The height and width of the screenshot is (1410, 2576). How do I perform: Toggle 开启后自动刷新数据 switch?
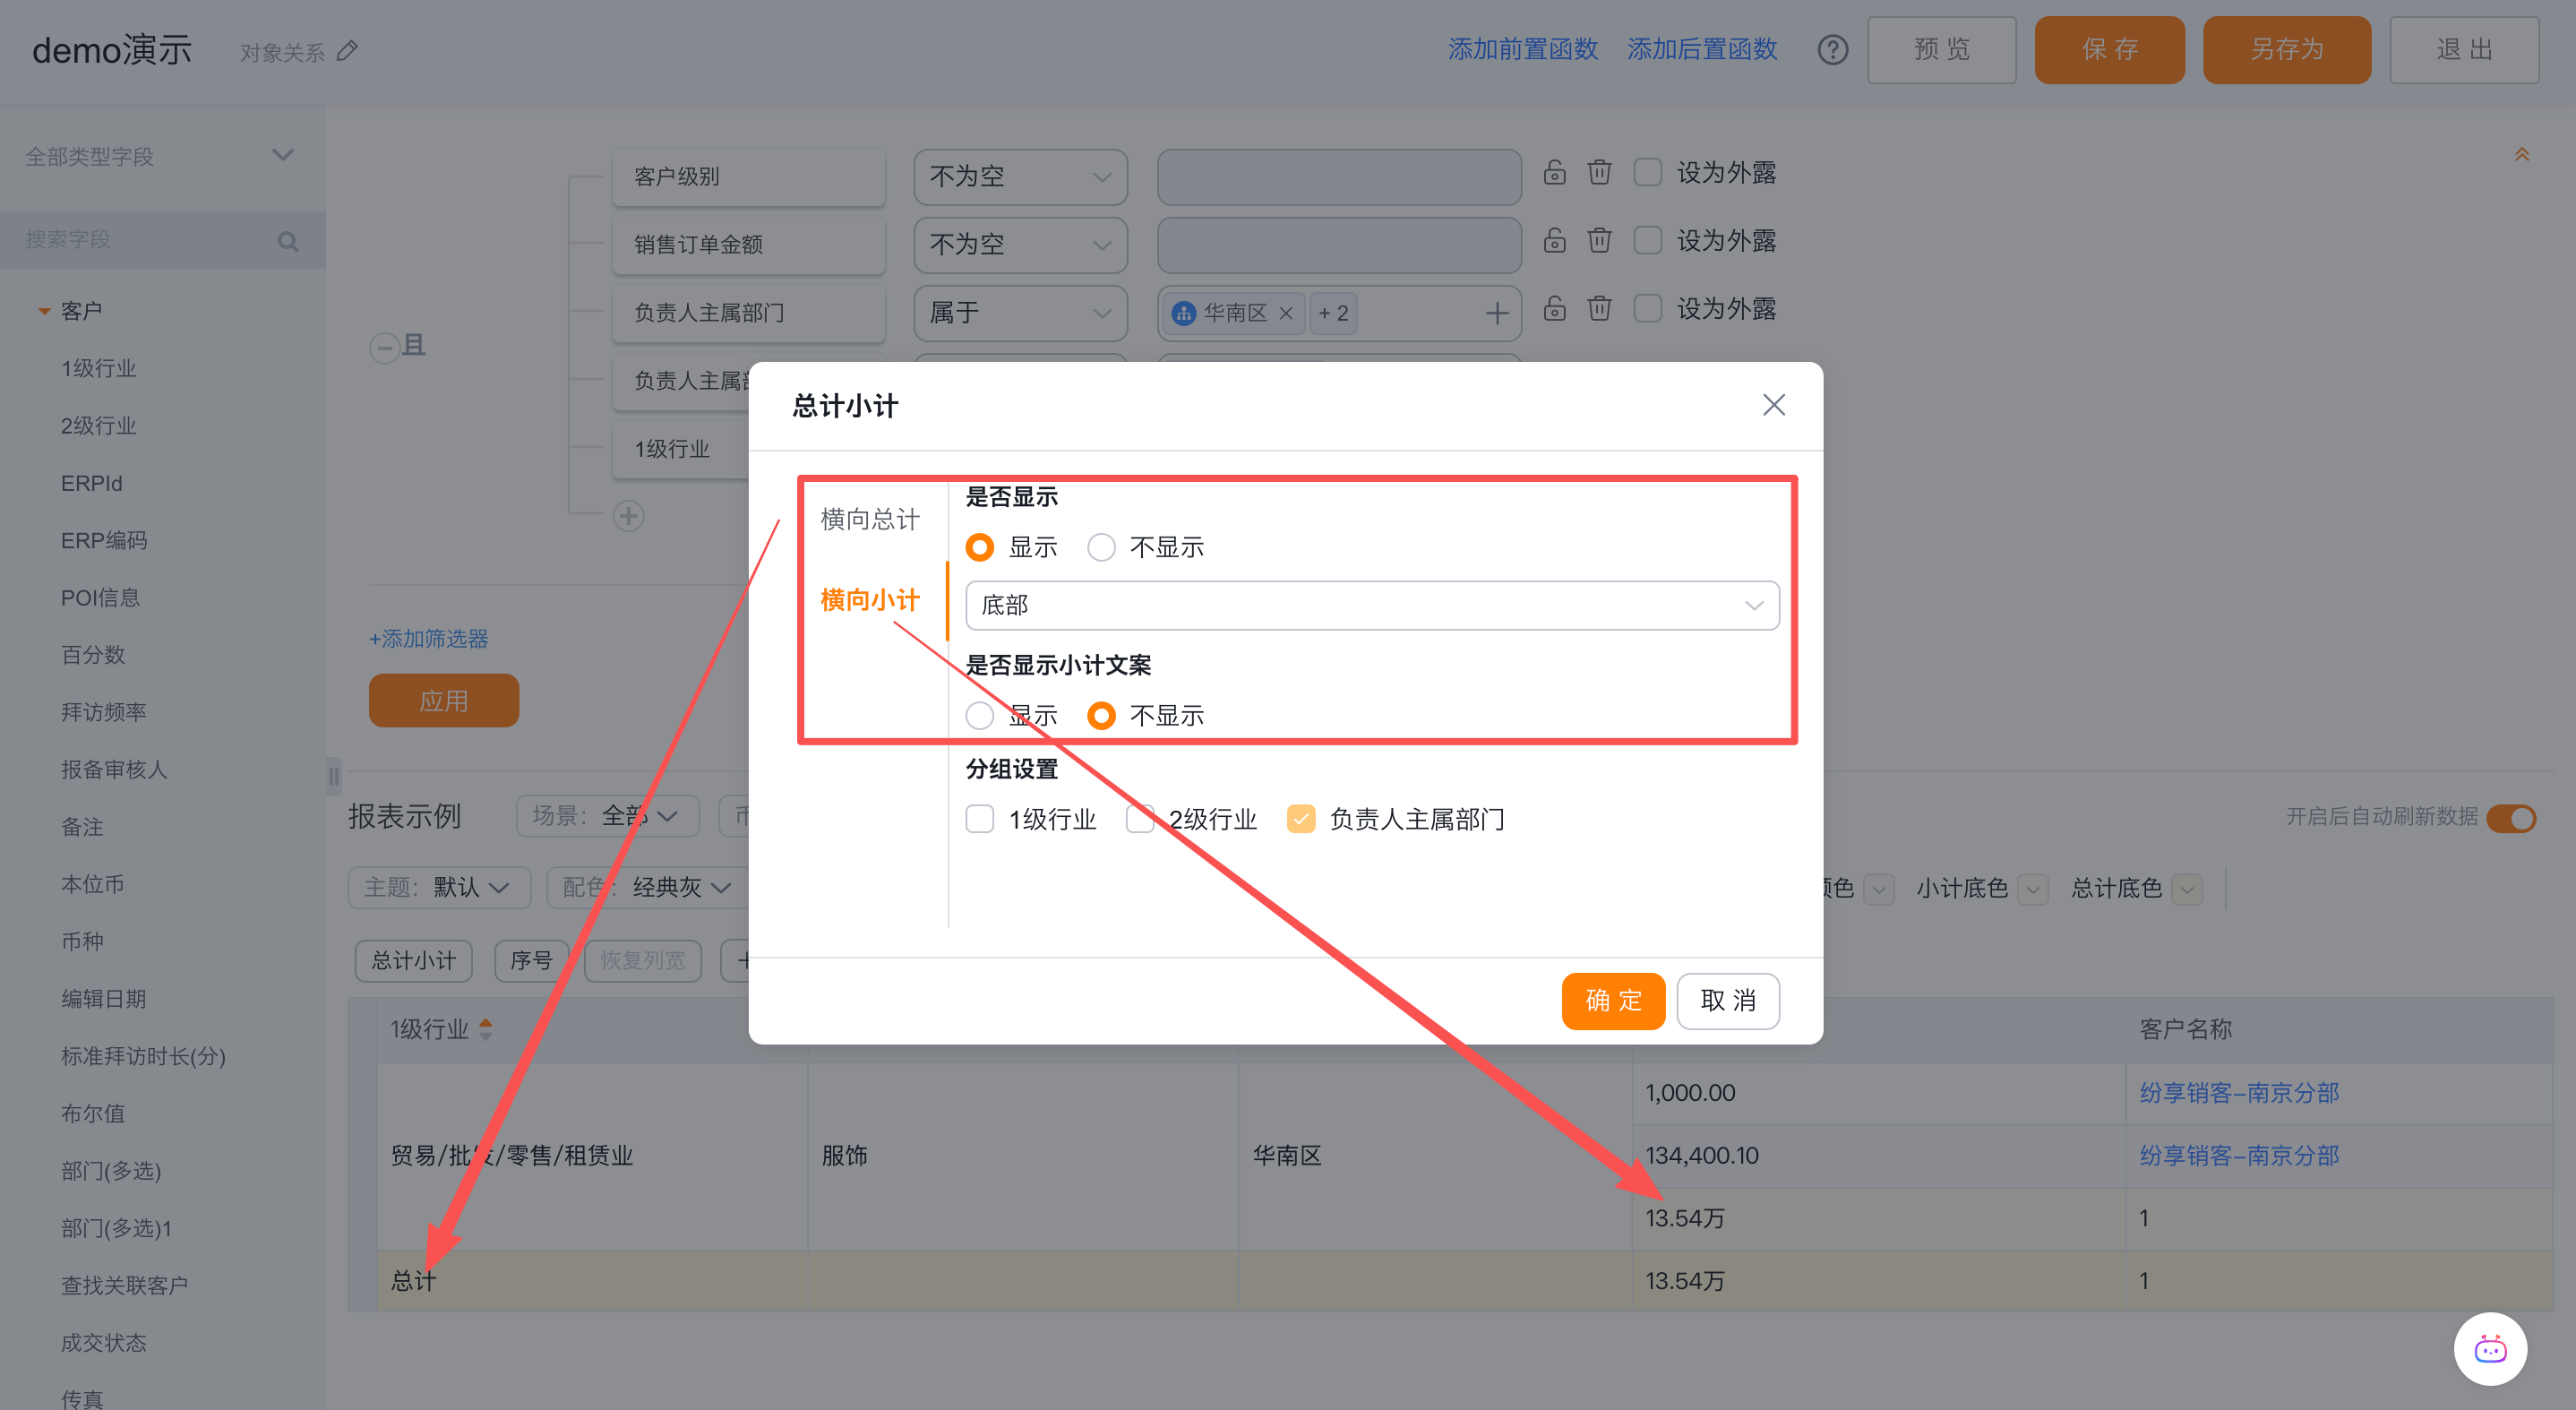coord(2511,818)
